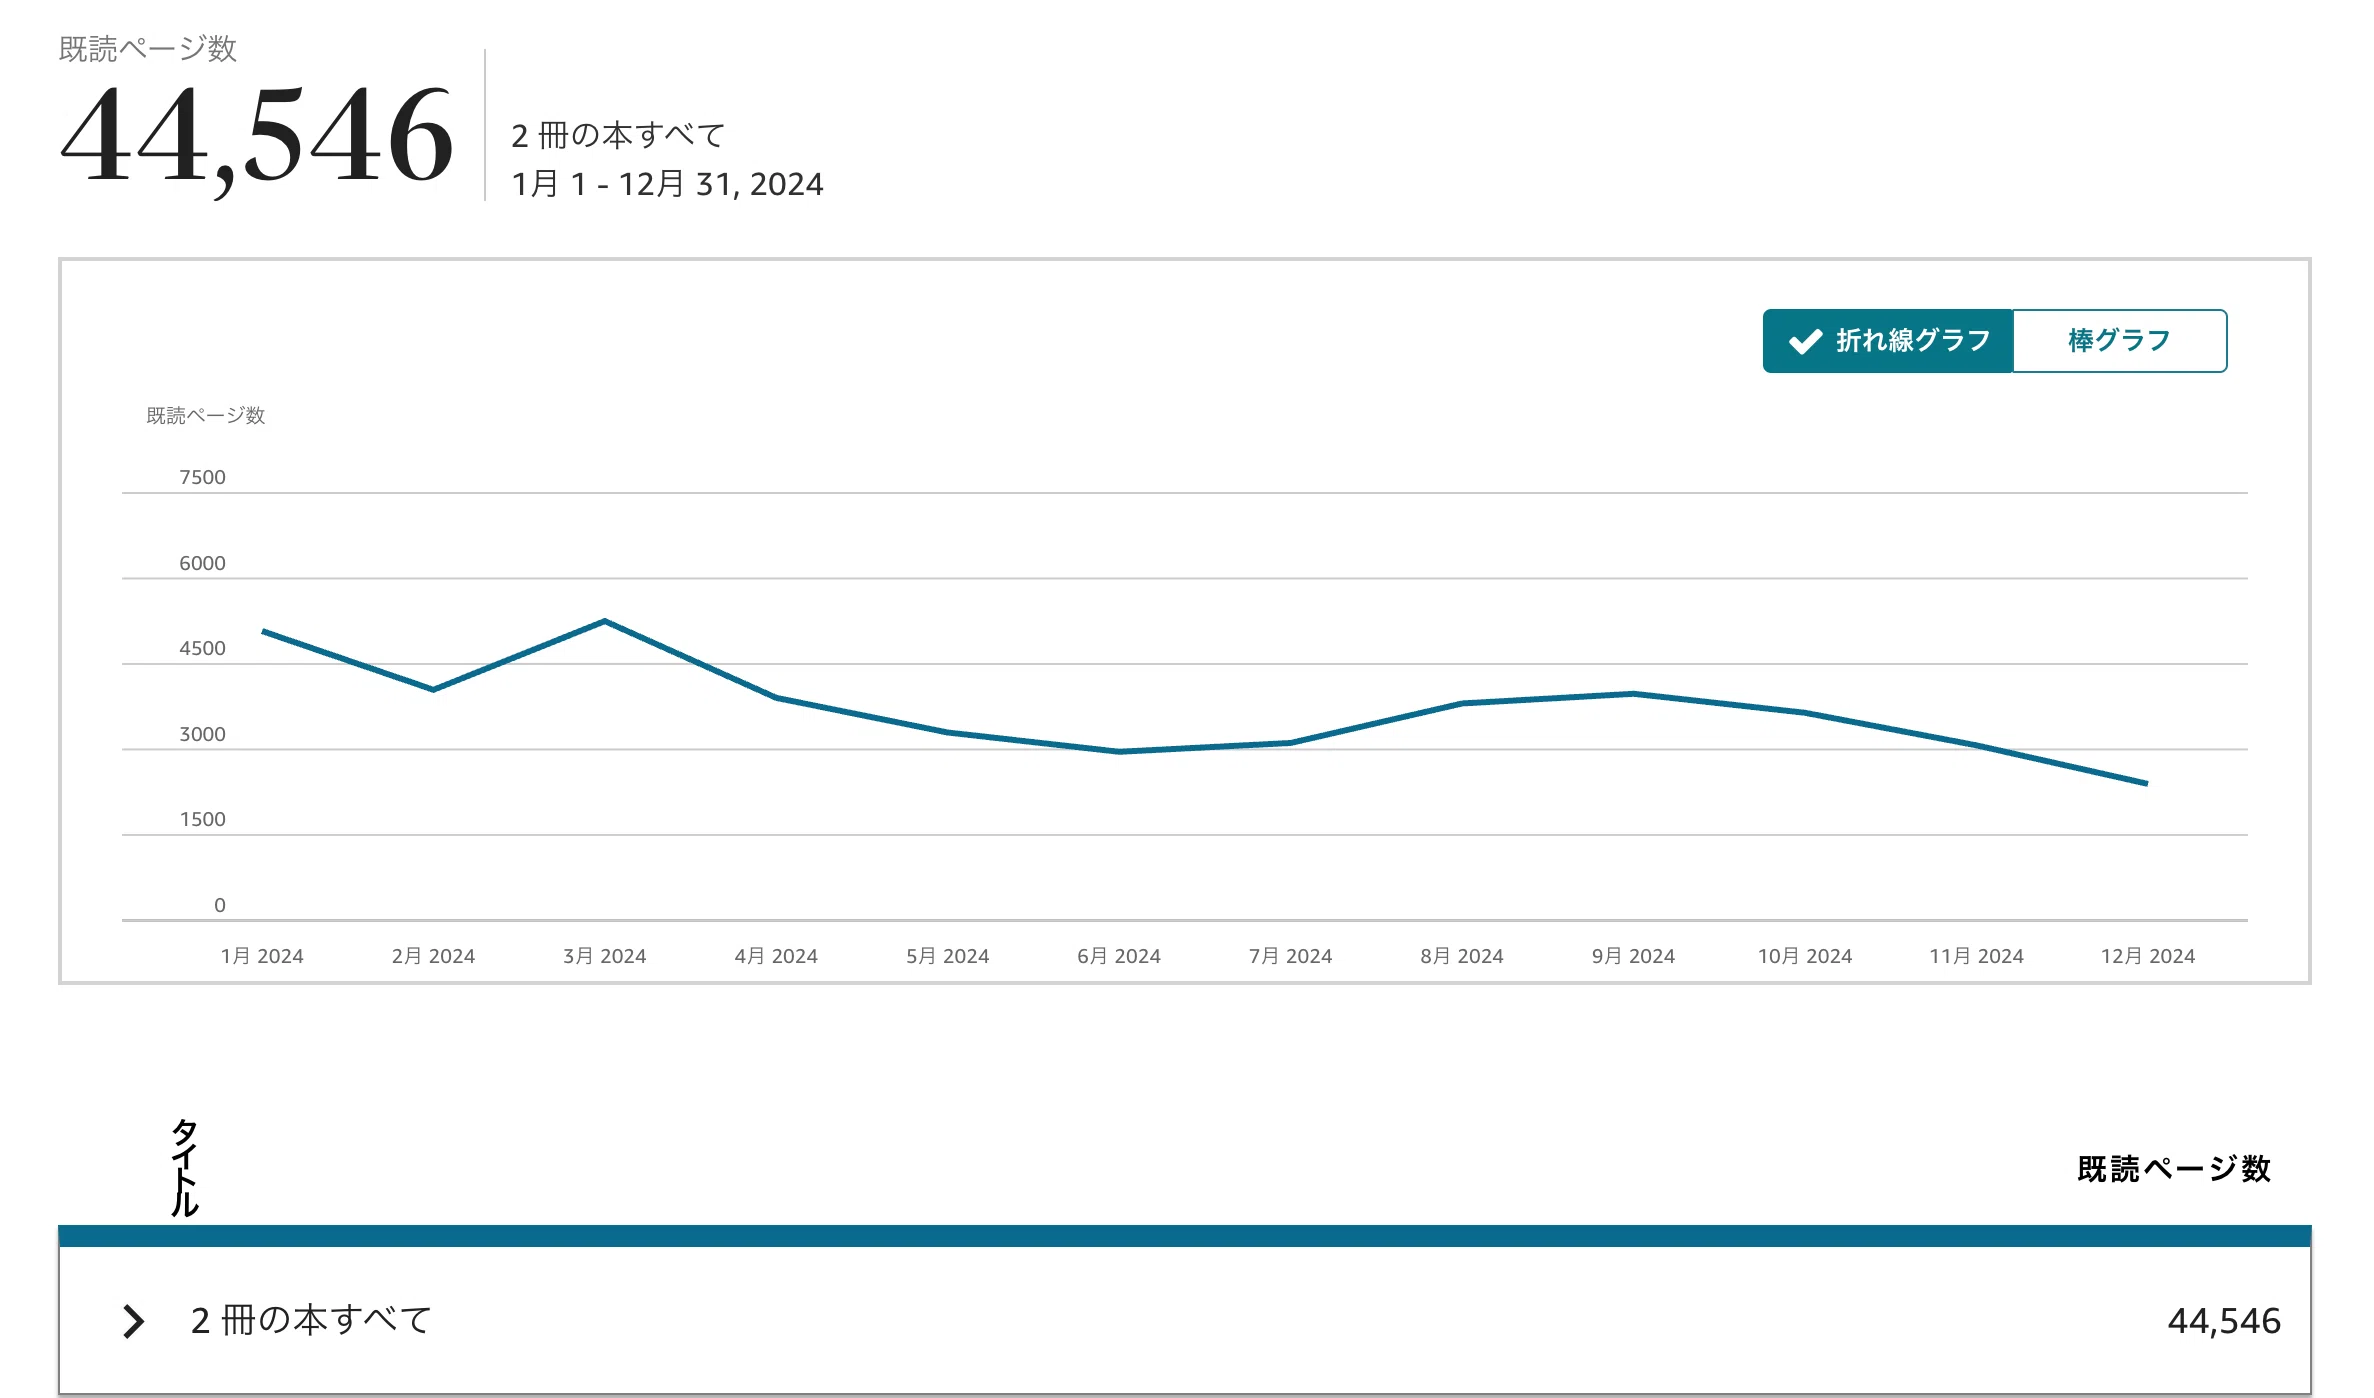Click the 2 冊の本すべて table row label
The image size is (2374, 1398).
311,1321
